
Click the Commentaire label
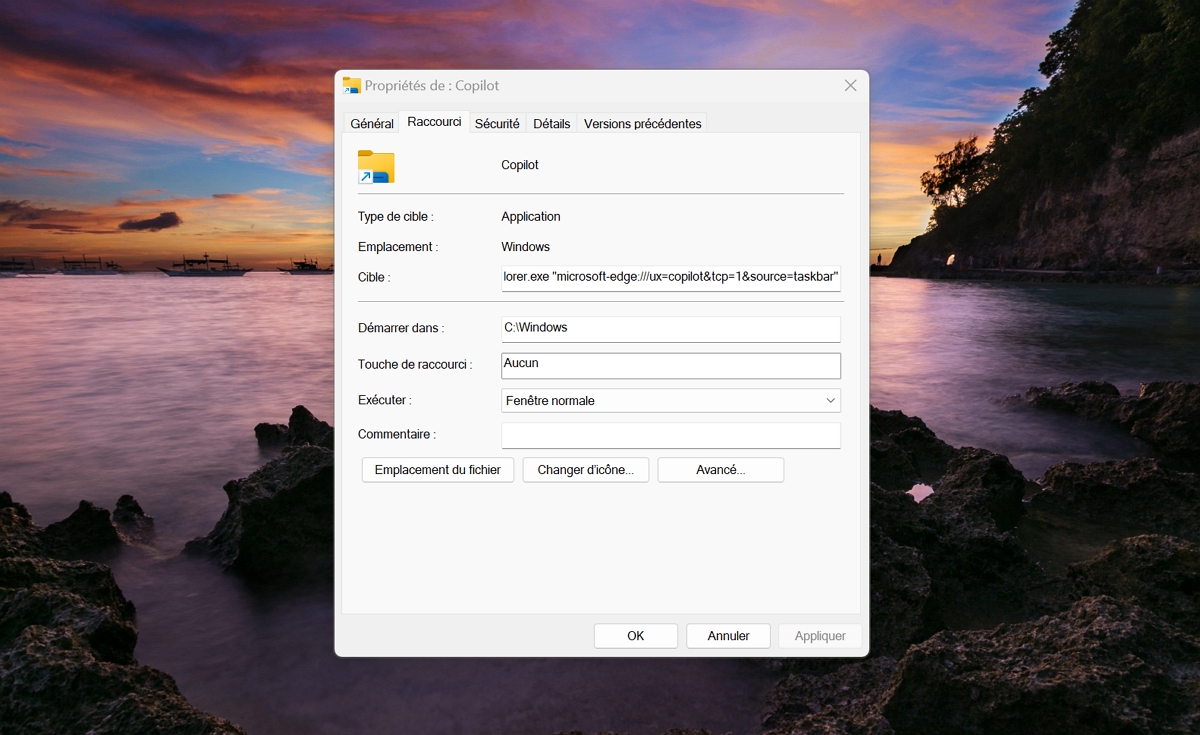pos(397,434)
